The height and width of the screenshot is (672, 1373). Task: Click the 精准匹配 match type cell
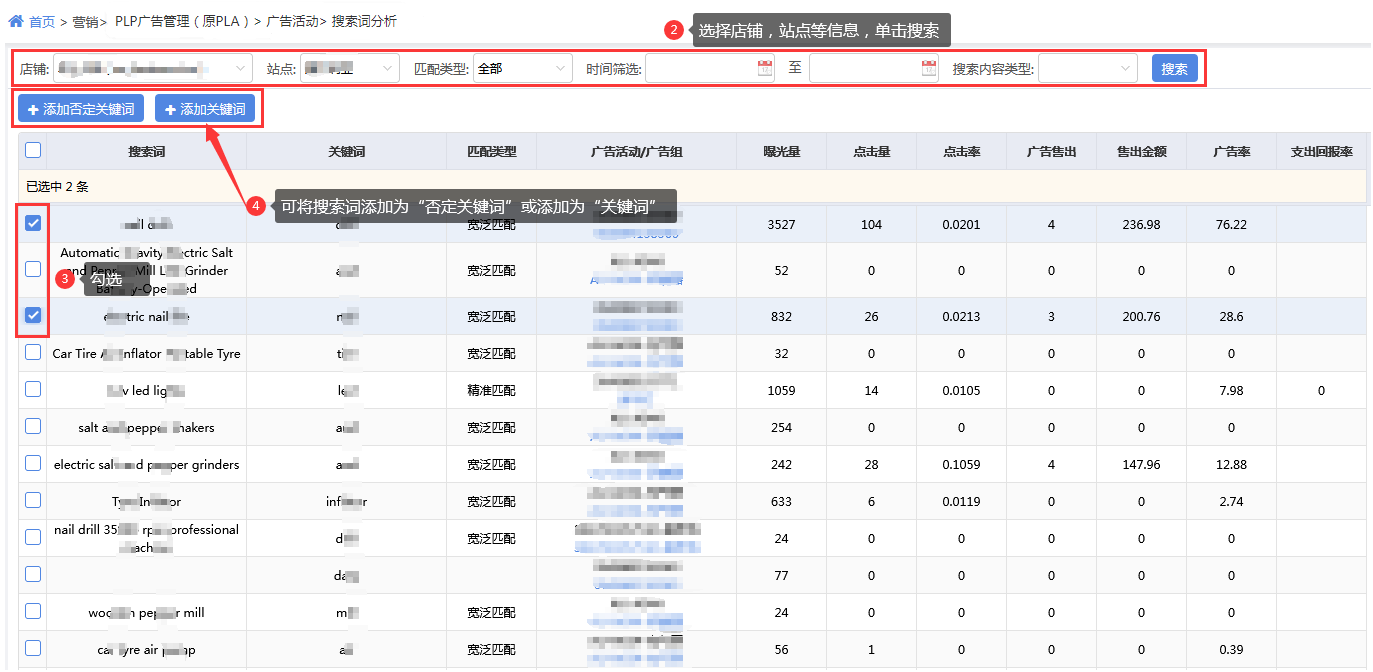click(x=492, y=391)
